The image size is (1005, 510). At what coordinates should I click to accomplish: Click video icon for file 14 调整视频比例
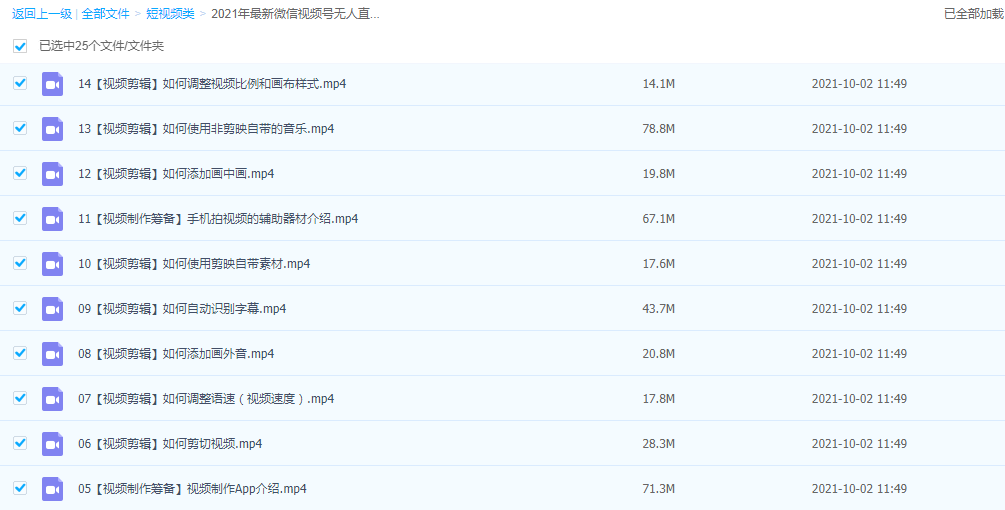52,84
